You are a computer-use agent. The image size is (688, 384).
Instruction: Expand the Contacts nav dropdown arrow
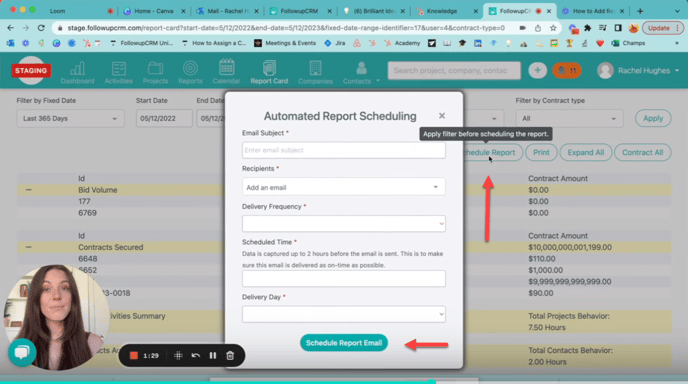(x=378, y=81)
